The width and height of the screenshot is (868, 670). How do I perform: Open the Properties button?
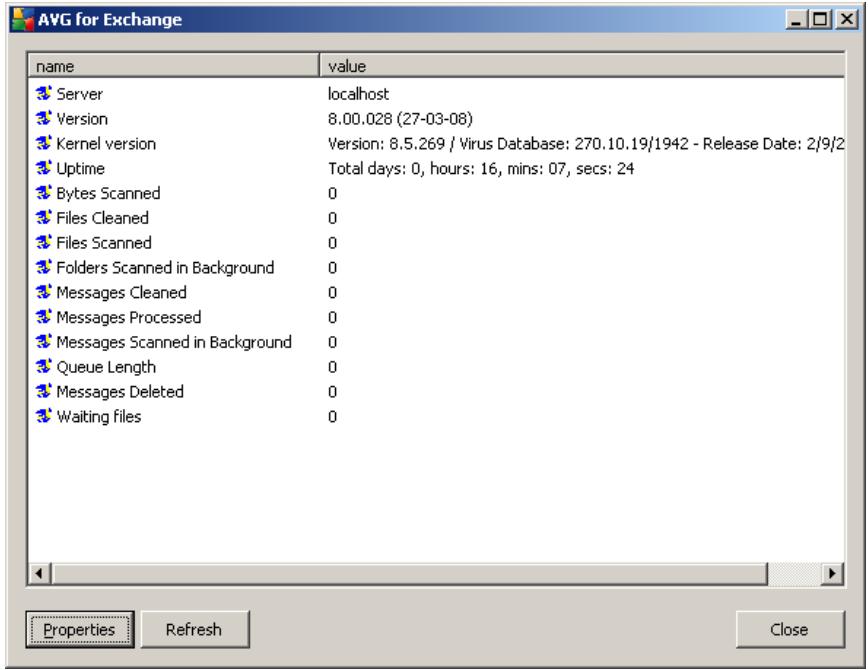pos(80,630)
